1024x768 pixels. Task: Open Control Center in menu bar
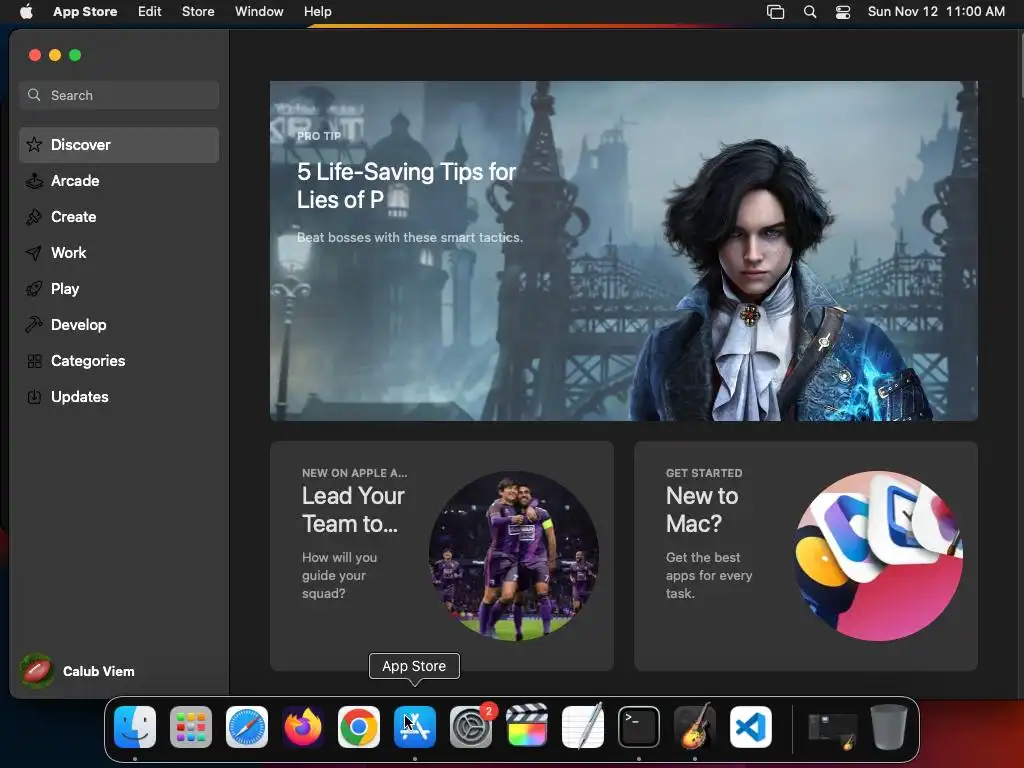tap(843, 11)
